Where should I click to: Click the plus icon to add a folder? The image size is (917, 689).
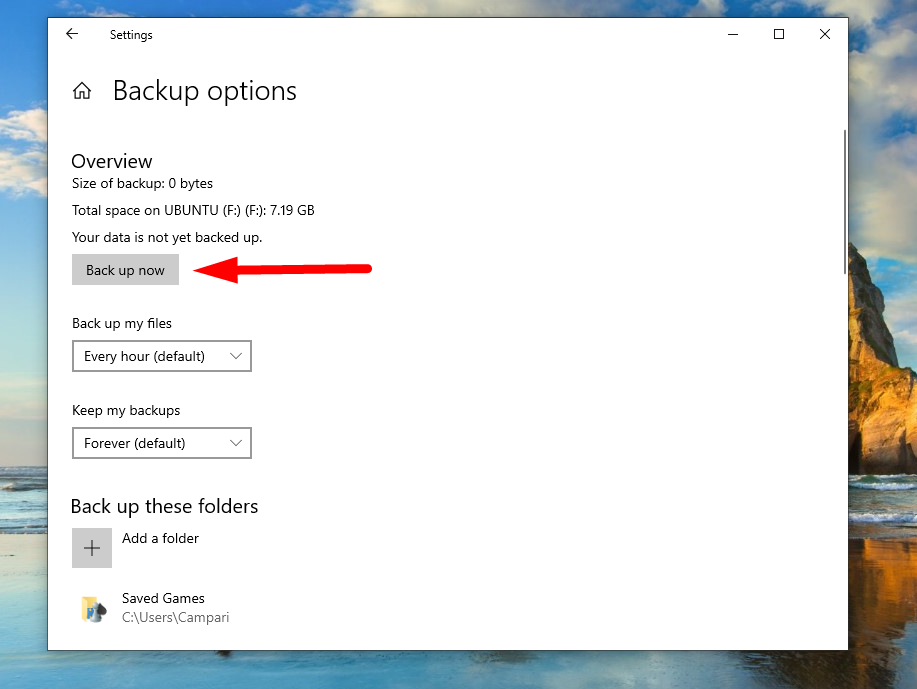pos(92,548)
